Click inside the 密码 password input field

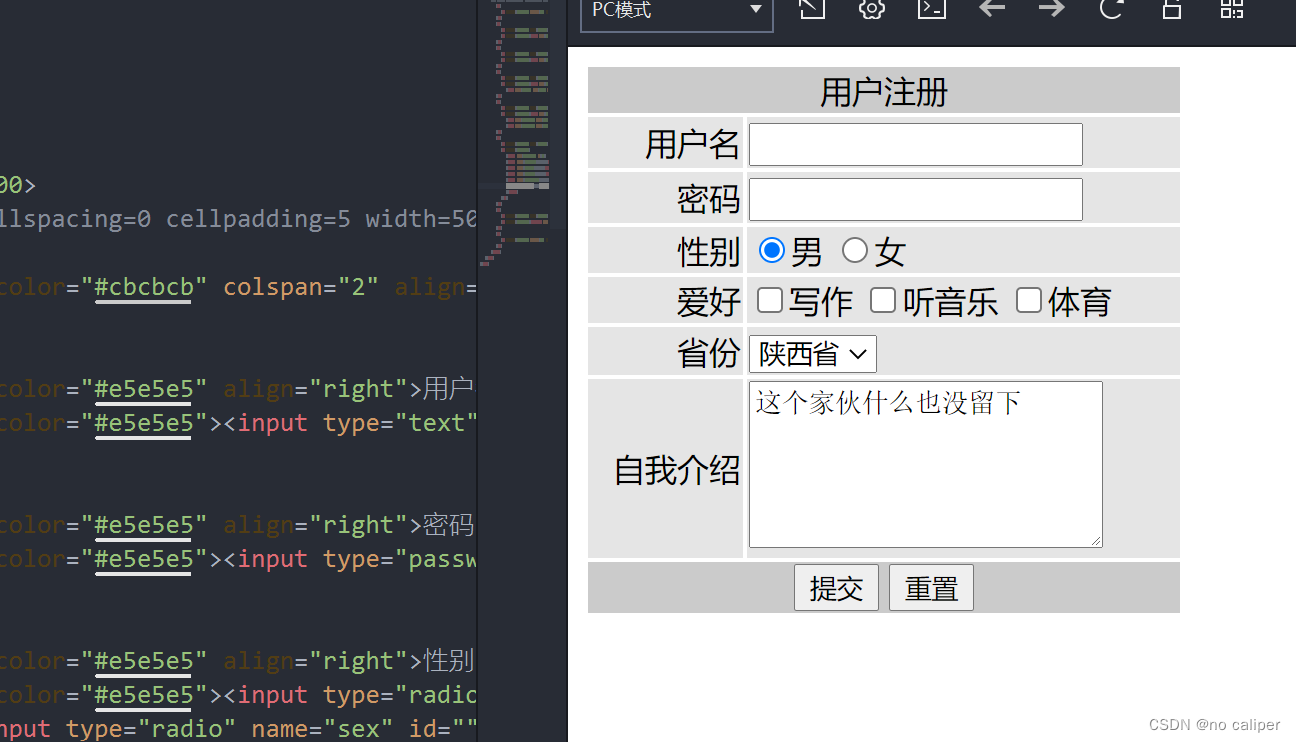point(914,199)
